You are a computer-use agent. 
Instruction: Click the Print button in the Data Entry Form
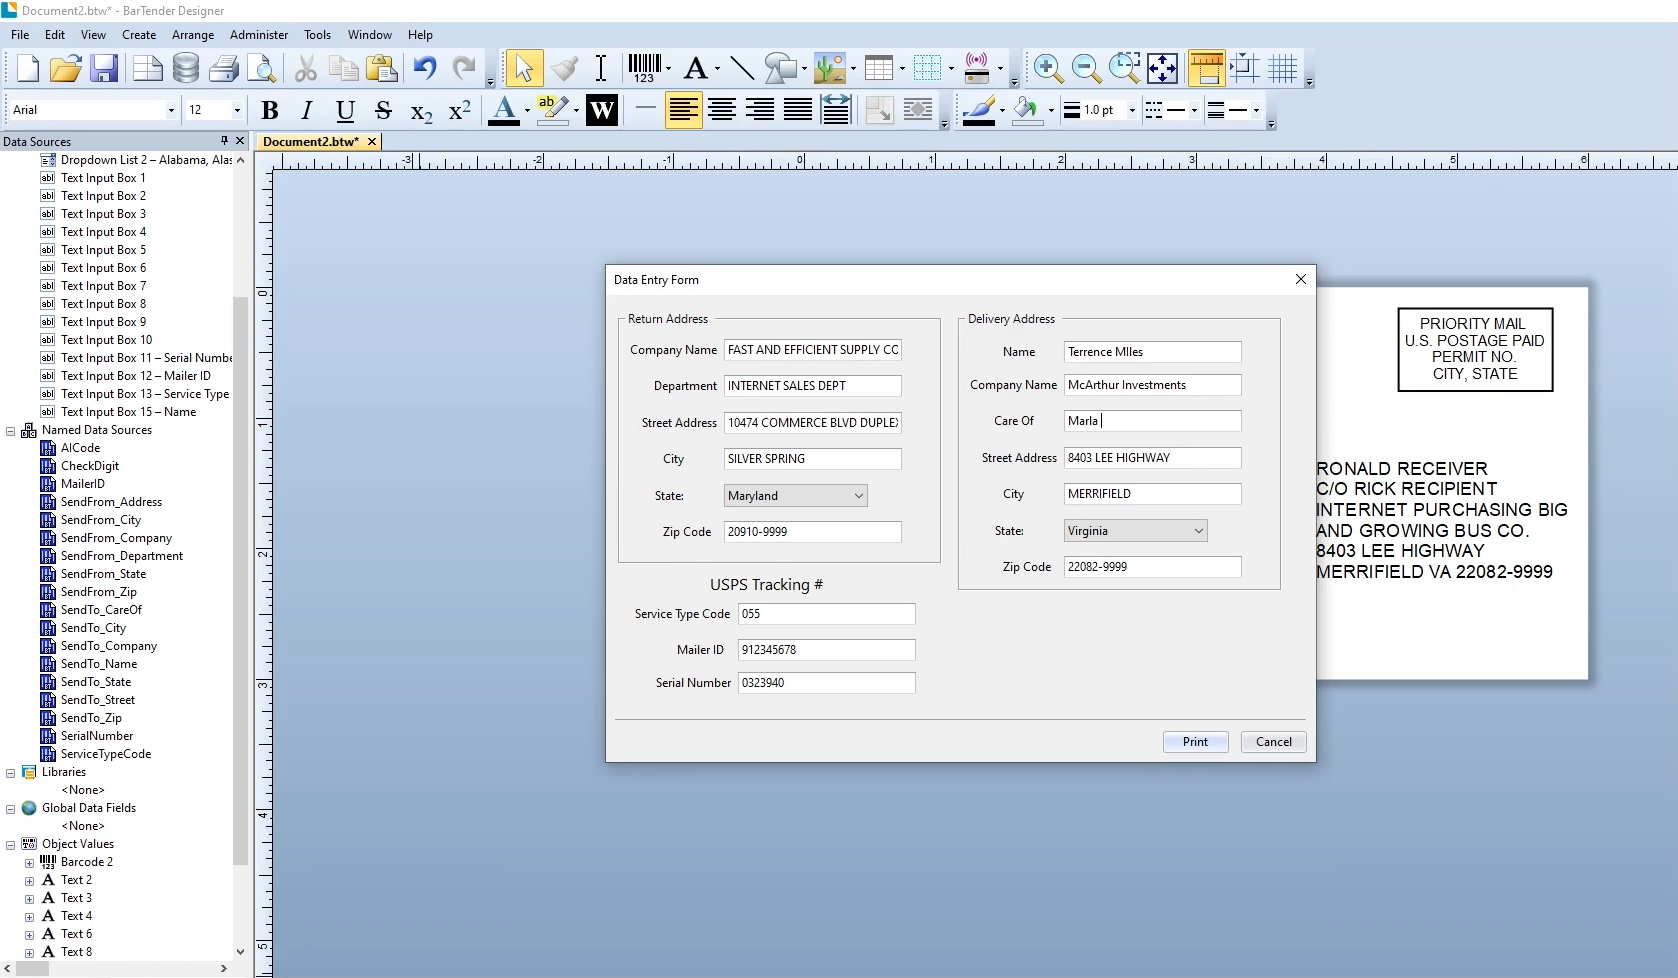click(x=1196, y=742)
